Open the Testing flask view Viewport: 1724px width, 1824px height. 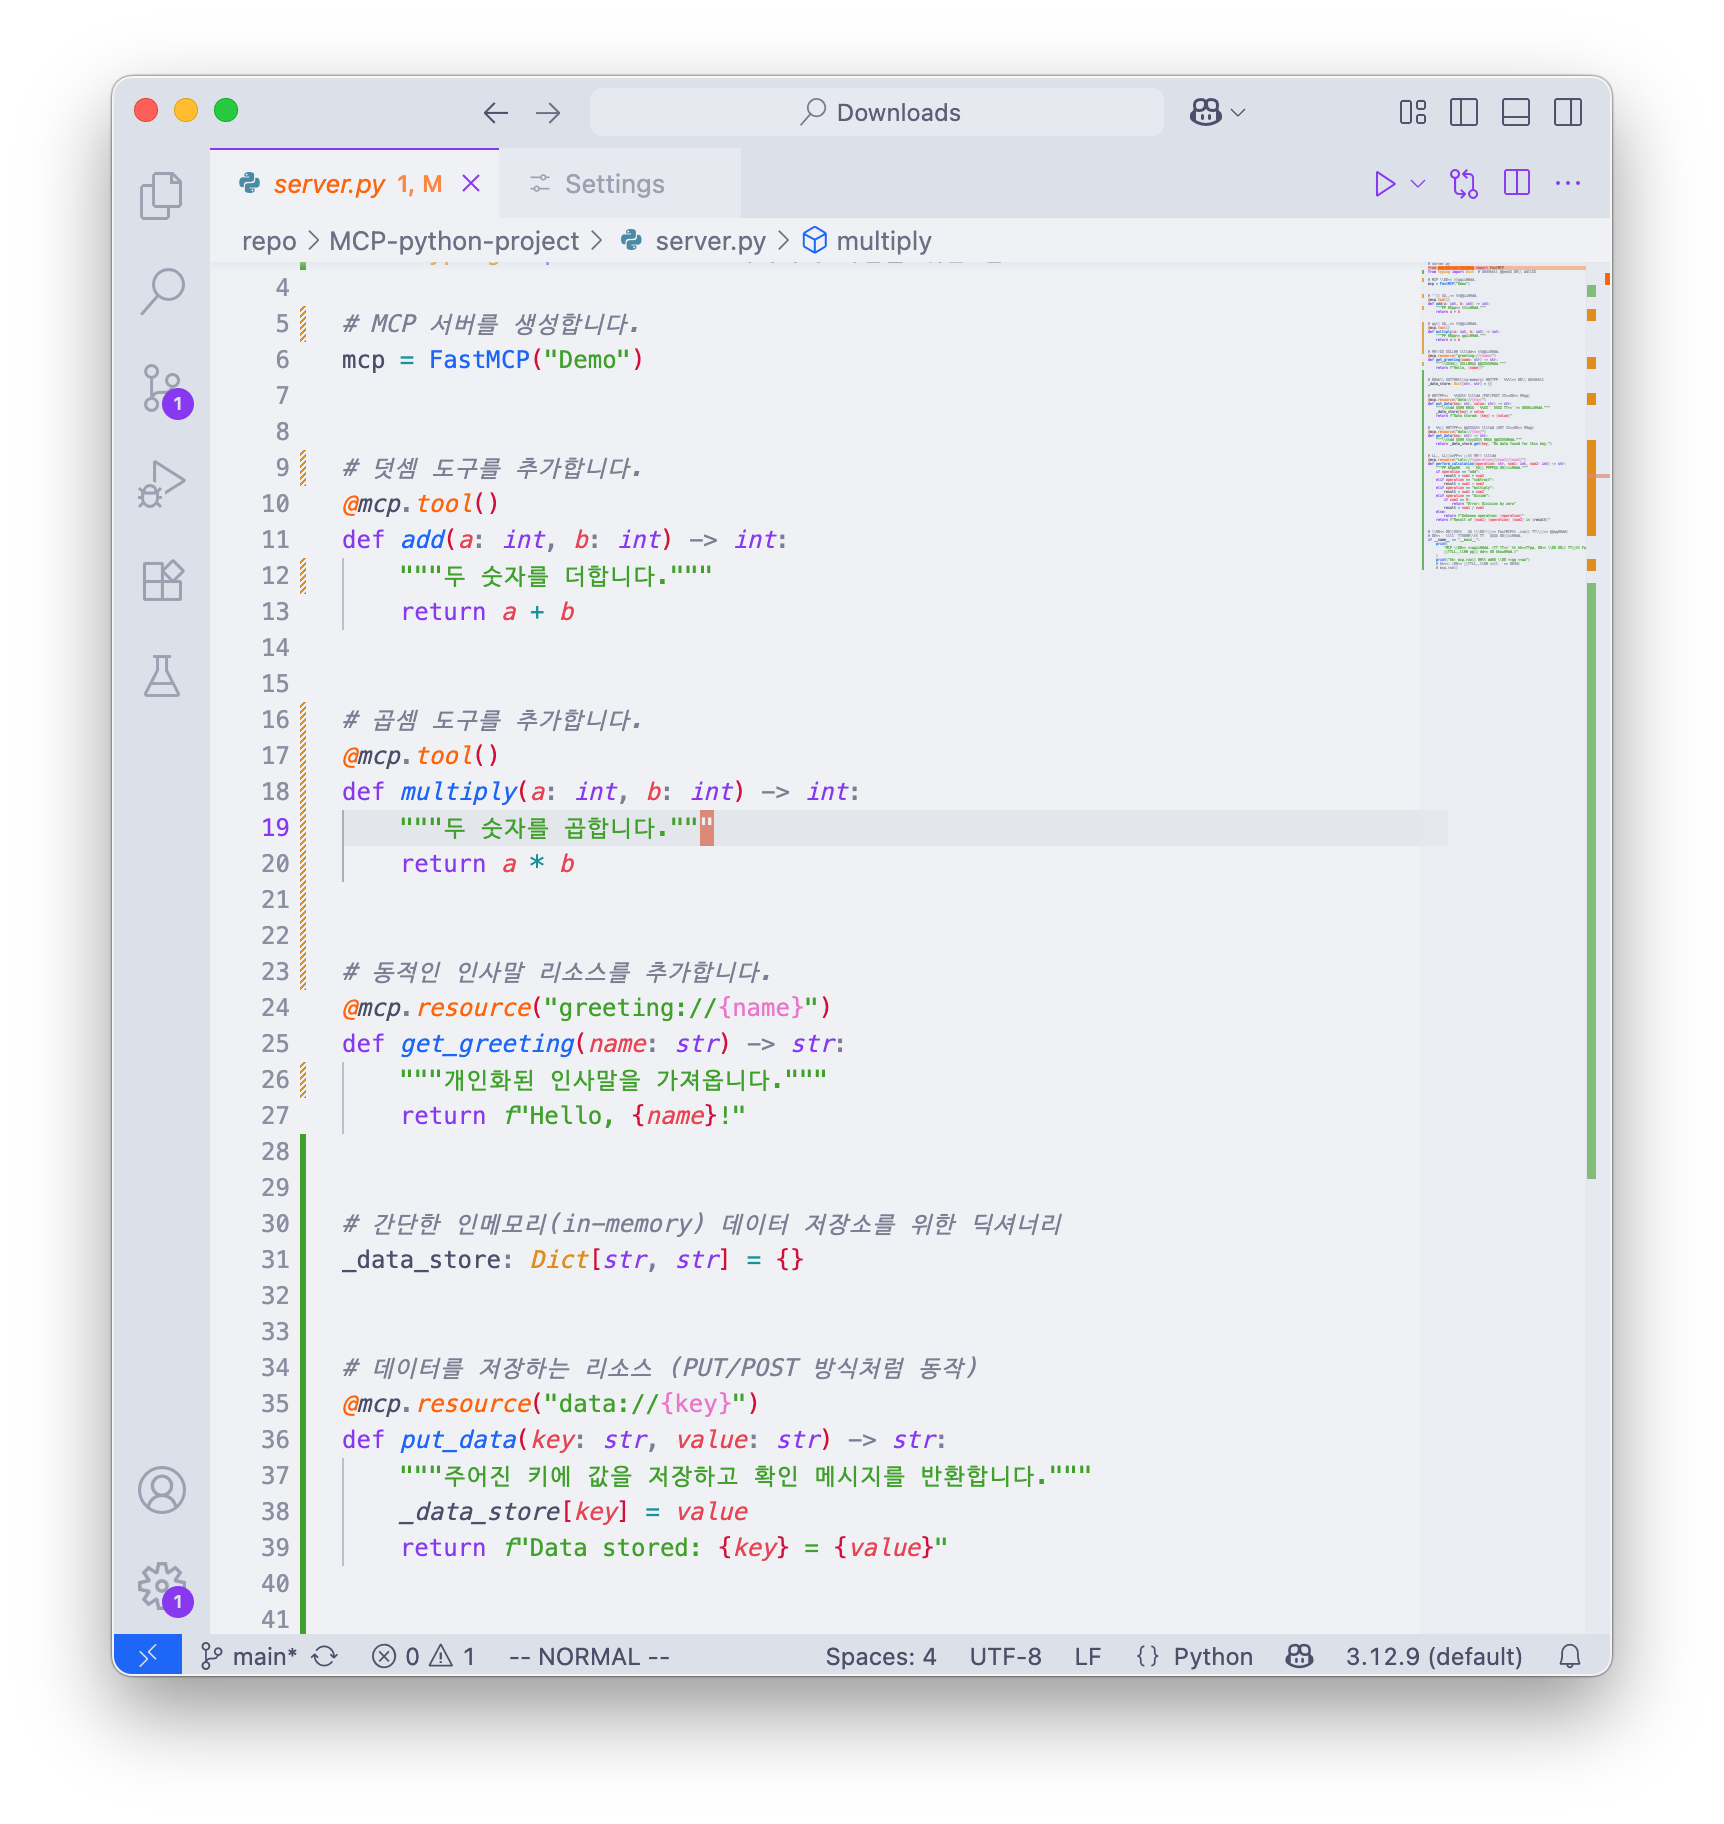click(x=161, y=676)
